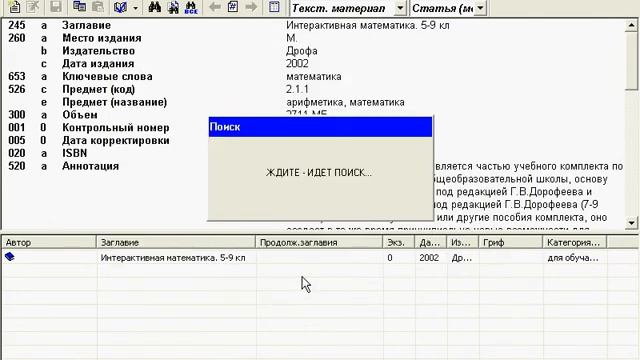Click the paste record icon
The width and height of the screenshot is (640, 360).
click(98, 7)
